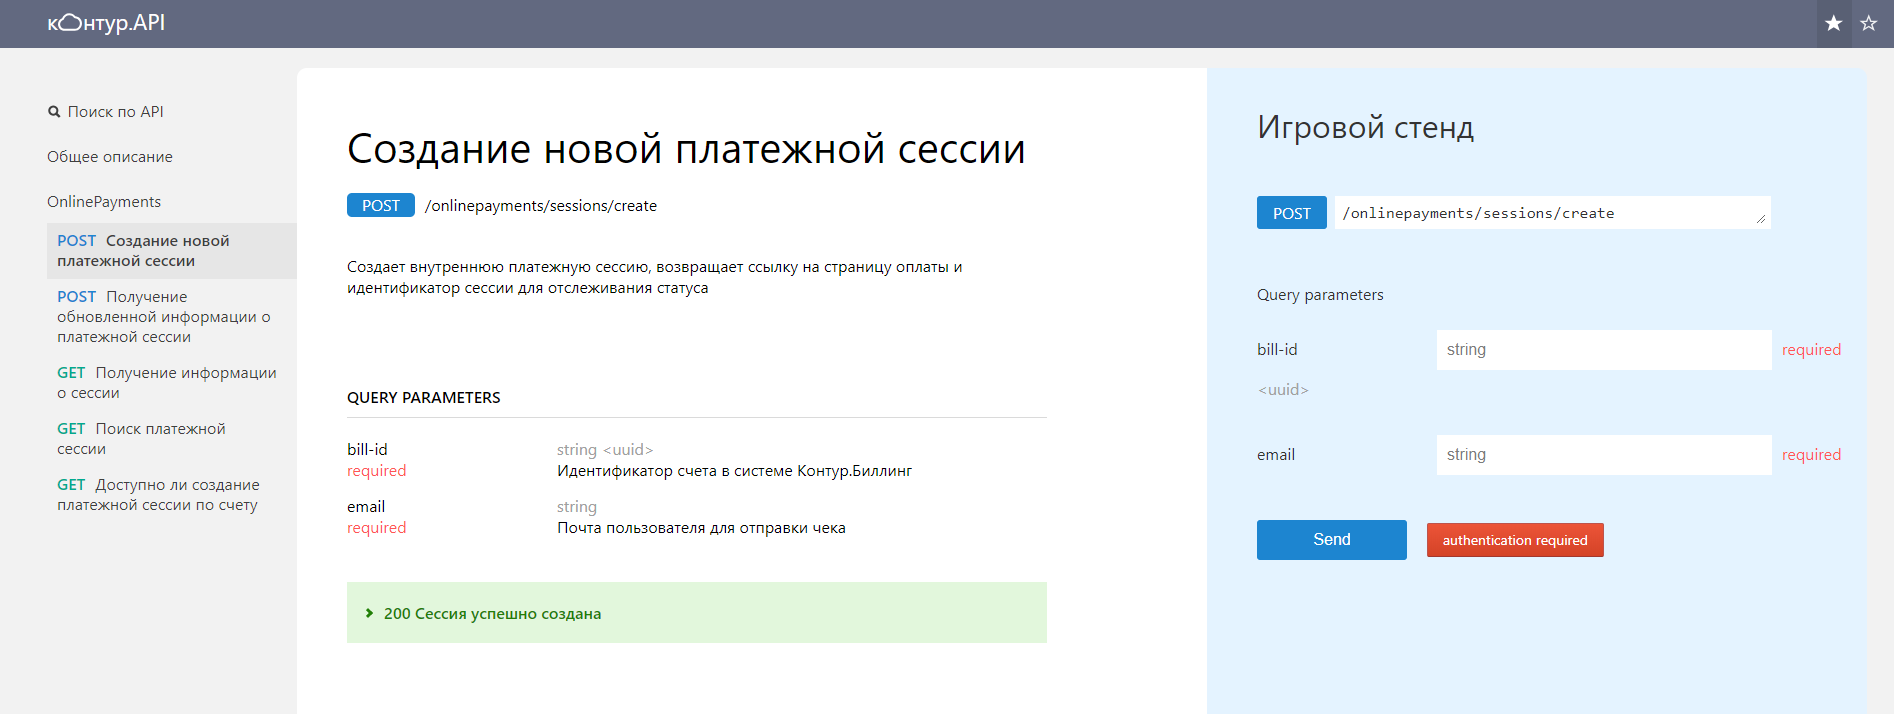Click the authentication required button

tap(1515, 540)
